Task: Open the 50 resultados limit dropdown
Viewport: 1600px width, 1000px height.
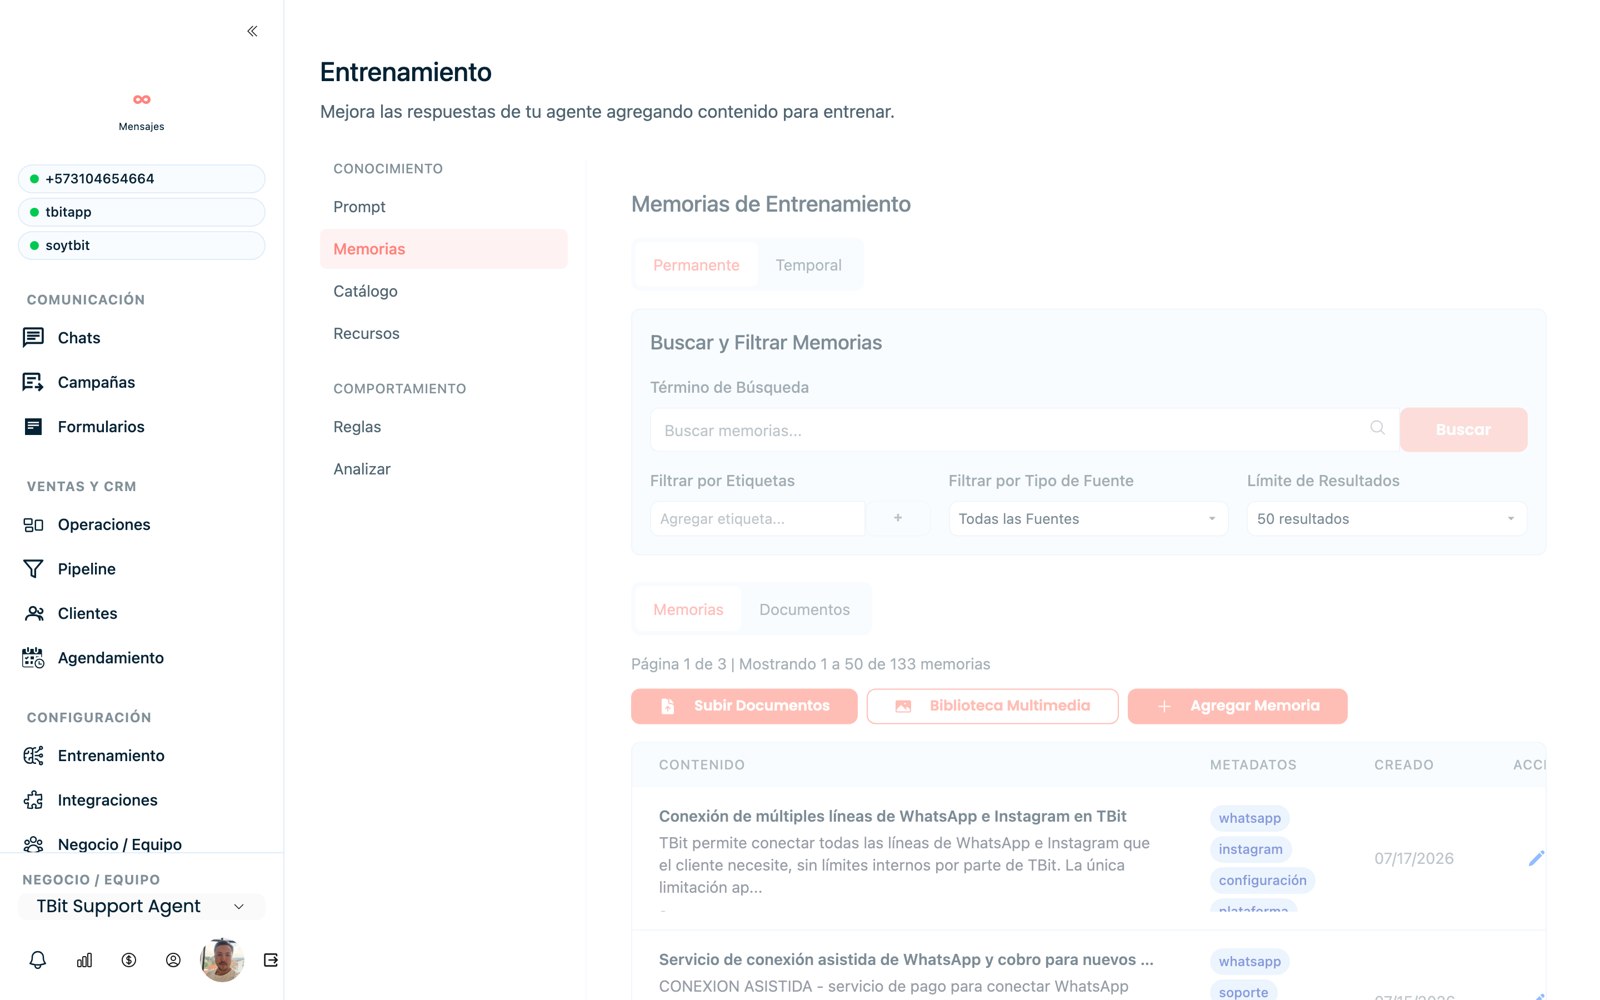Action: pyautogui.click(x=1386, y=518)
